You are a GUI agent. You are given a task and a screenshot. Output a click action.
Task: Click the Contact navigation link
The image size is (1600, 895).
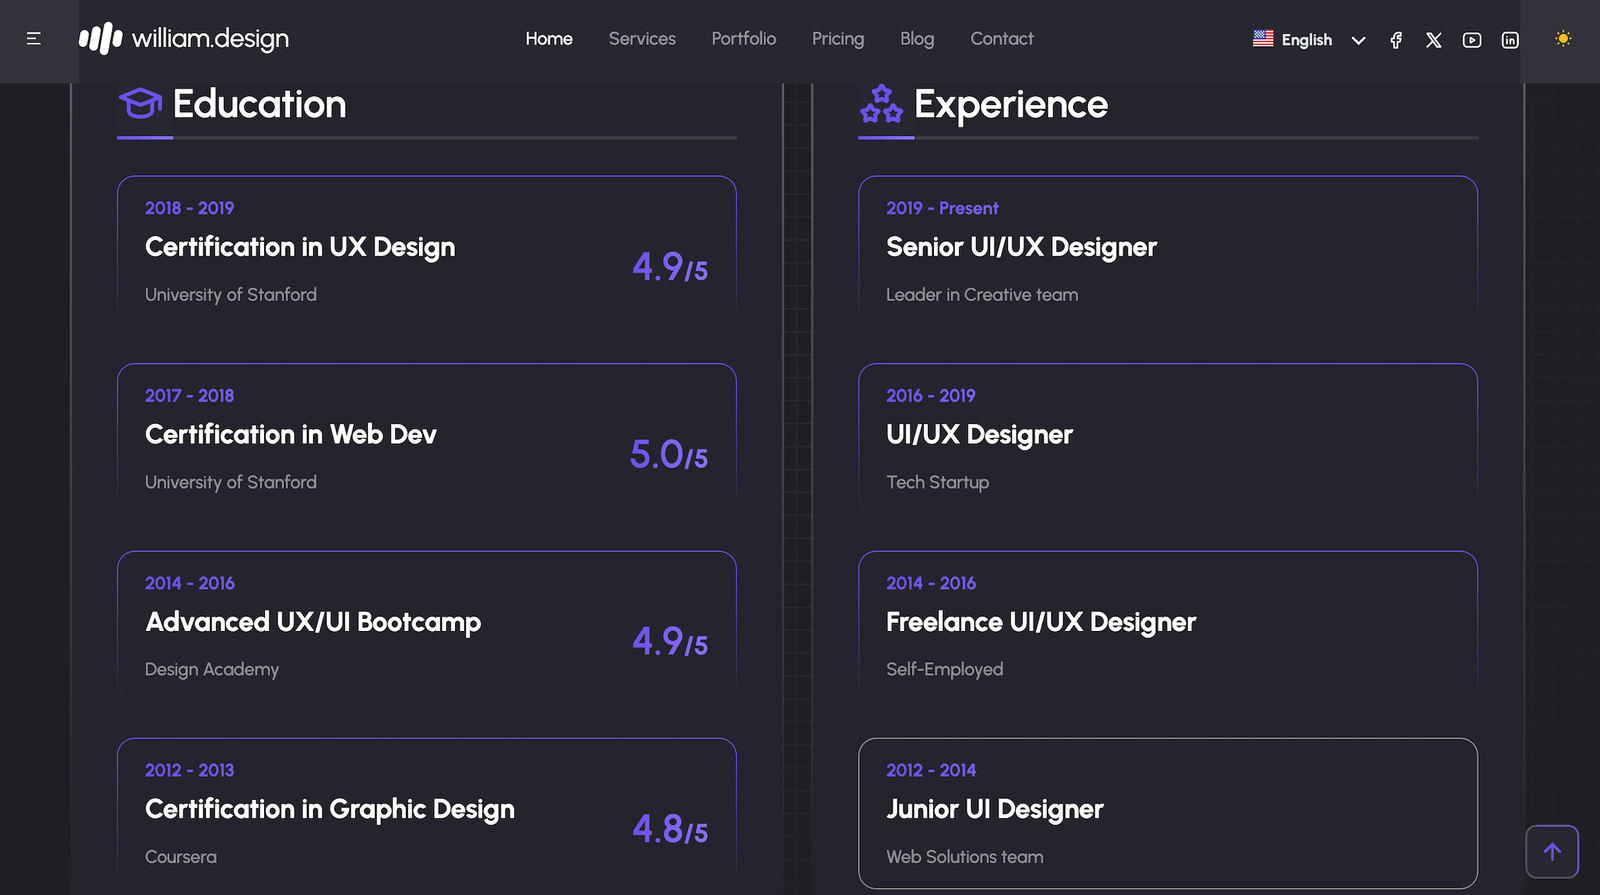point(1001,39)
